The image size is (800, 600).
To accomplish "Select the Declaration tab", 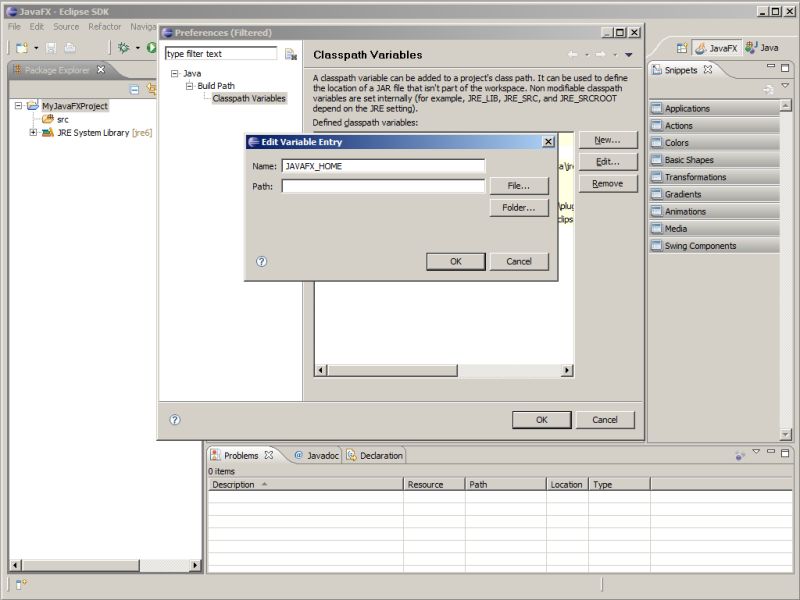I will 375,456.
